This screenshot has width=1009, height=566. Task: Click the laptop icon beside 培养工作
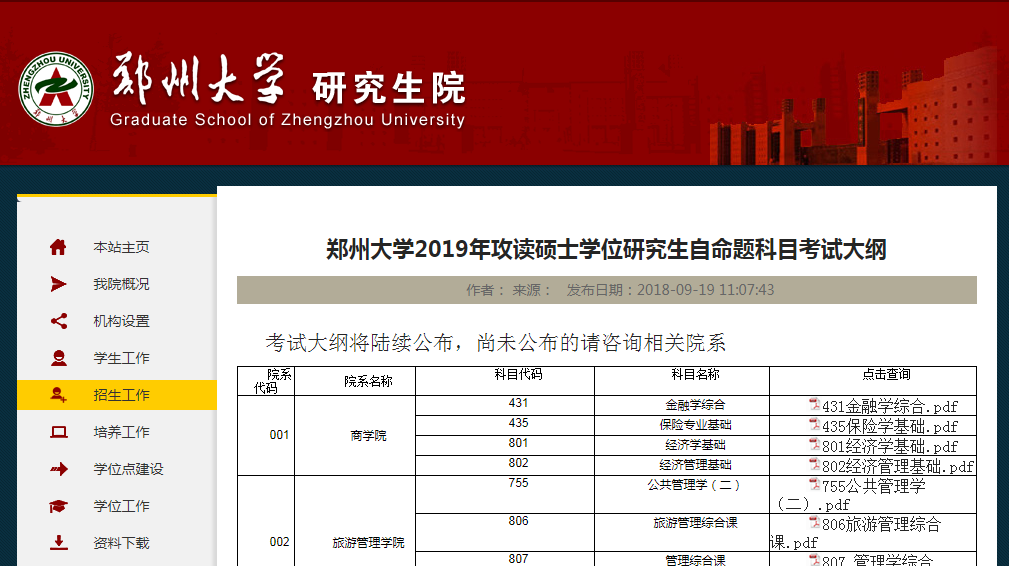point(58,432)
